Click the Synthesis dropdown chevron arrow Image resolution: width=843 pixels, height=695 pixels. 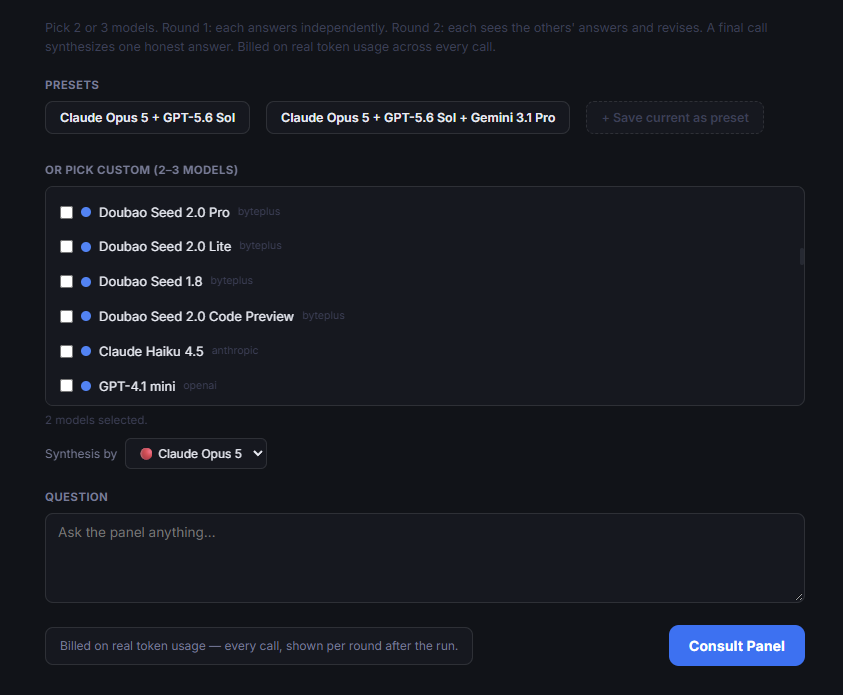click(258, 454)
